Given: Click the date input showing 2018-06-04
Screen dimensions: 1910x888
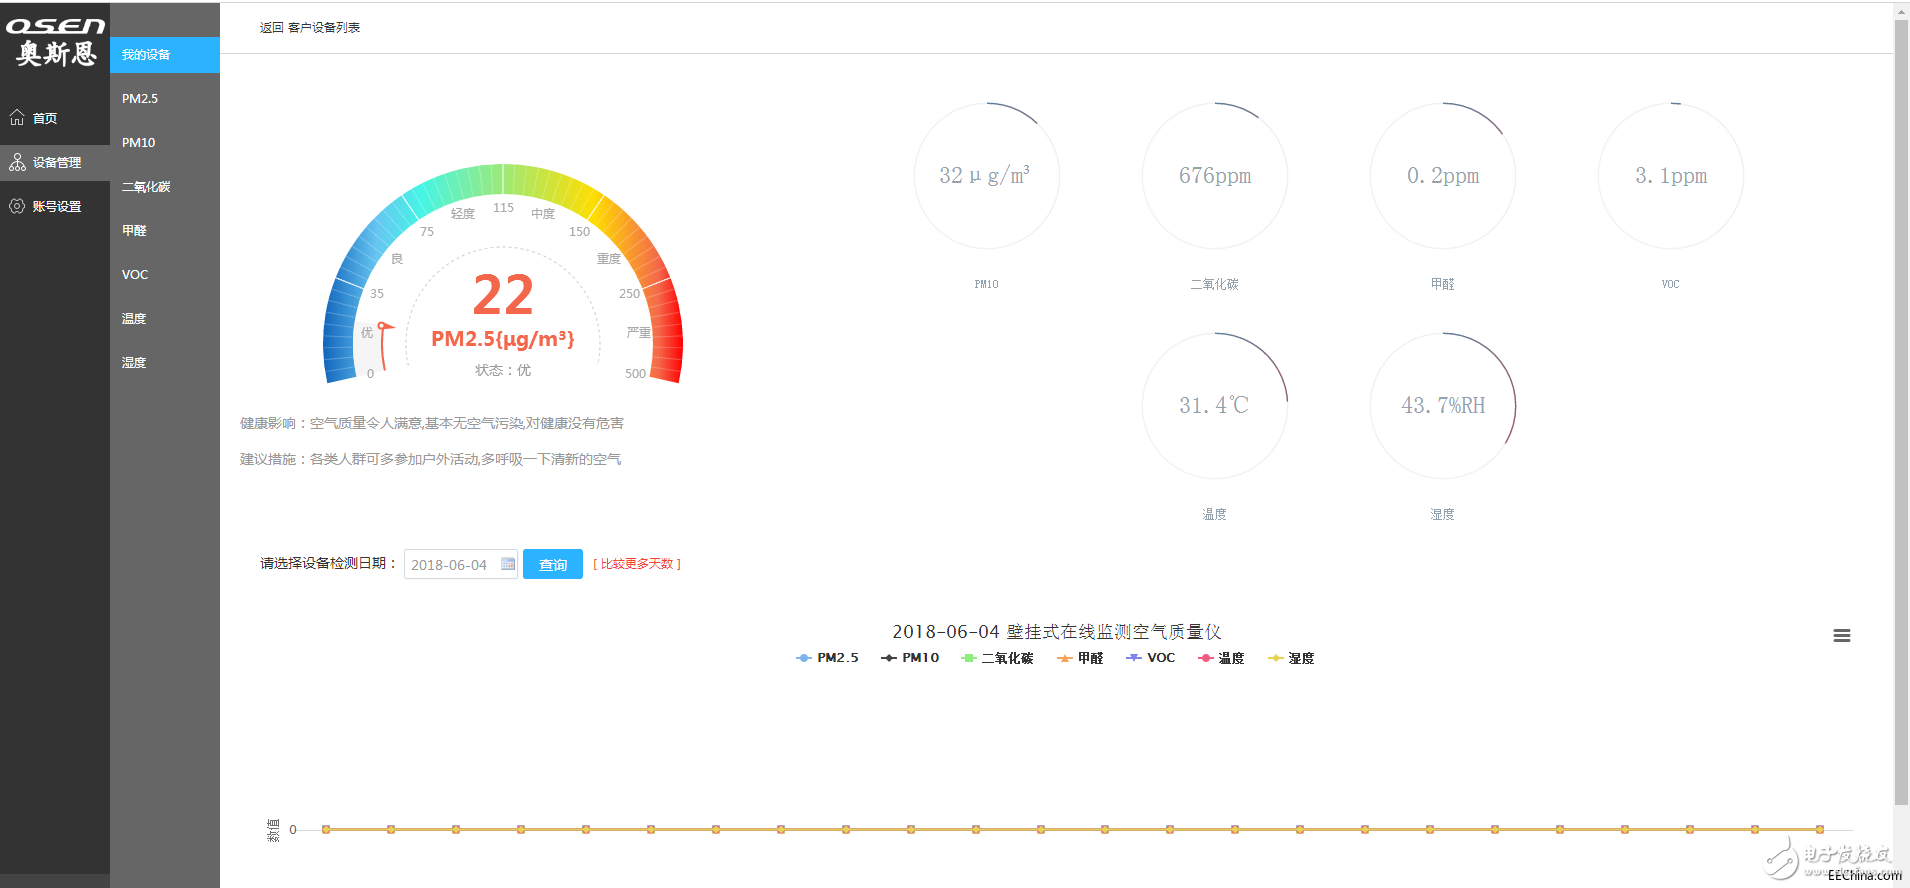Looking at the screenshot, I should tap(461, 564).
